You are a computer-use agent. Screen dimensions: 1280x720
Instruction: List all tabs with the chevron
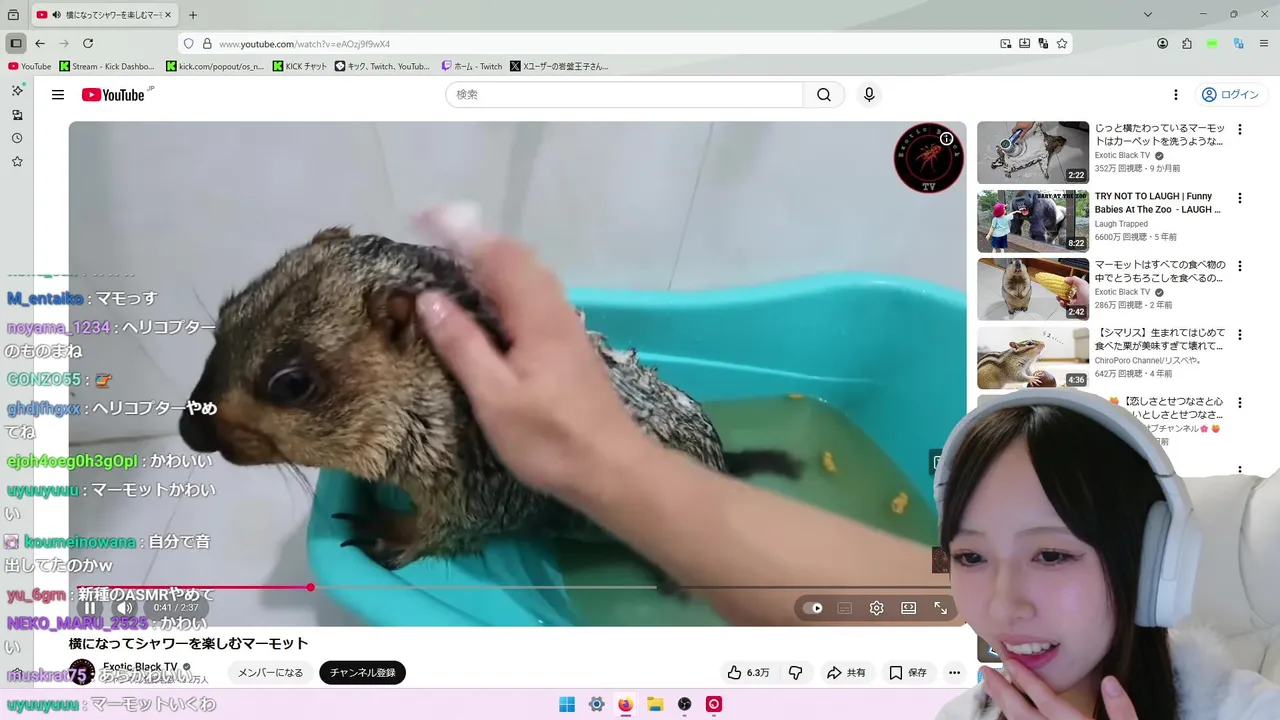1148,15
